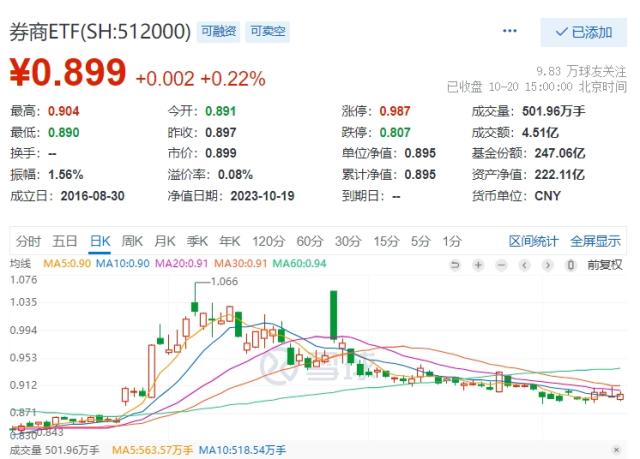Click the 0.843 low price marker
The image size is (640, 459).
[x=51, y=432]
